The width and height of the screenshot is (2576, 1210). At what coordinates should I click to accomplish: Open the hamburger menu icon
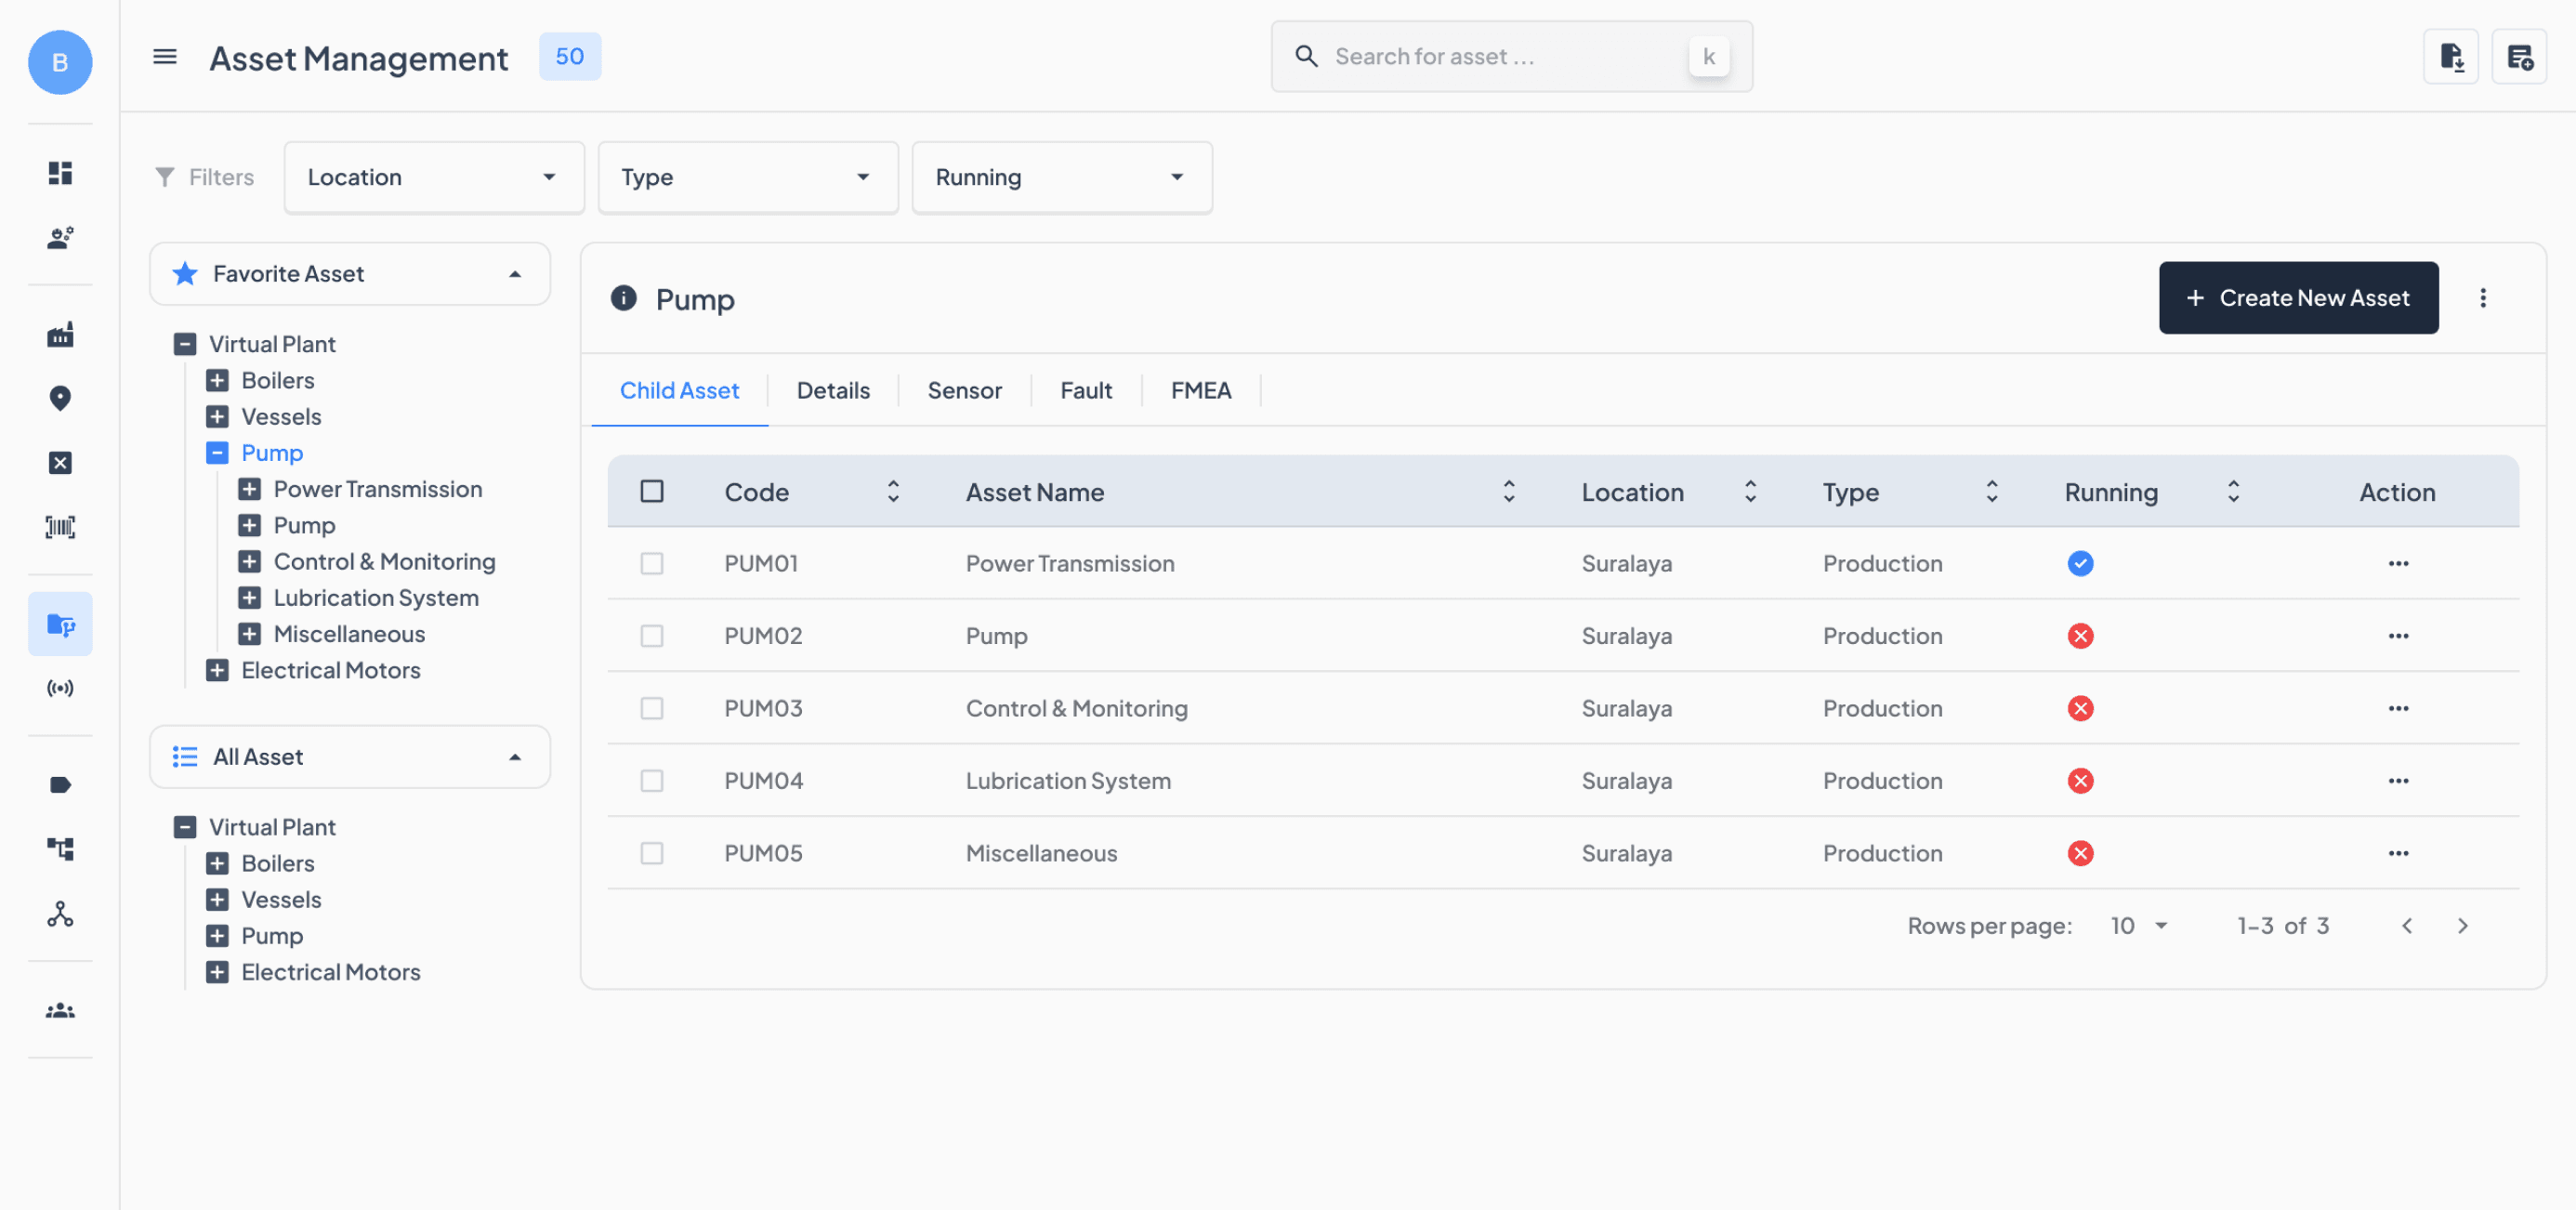pyautogui.click(x=165, y=57)
